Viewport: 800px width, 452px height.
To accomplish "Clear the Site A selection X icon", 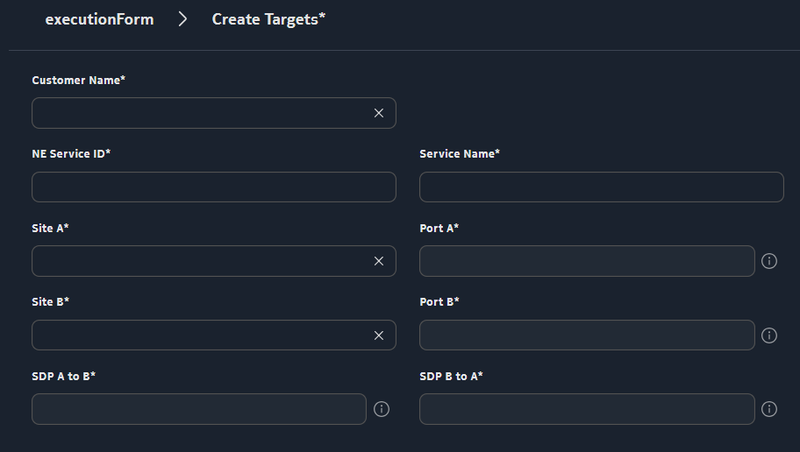I will (x=379, y=261).
